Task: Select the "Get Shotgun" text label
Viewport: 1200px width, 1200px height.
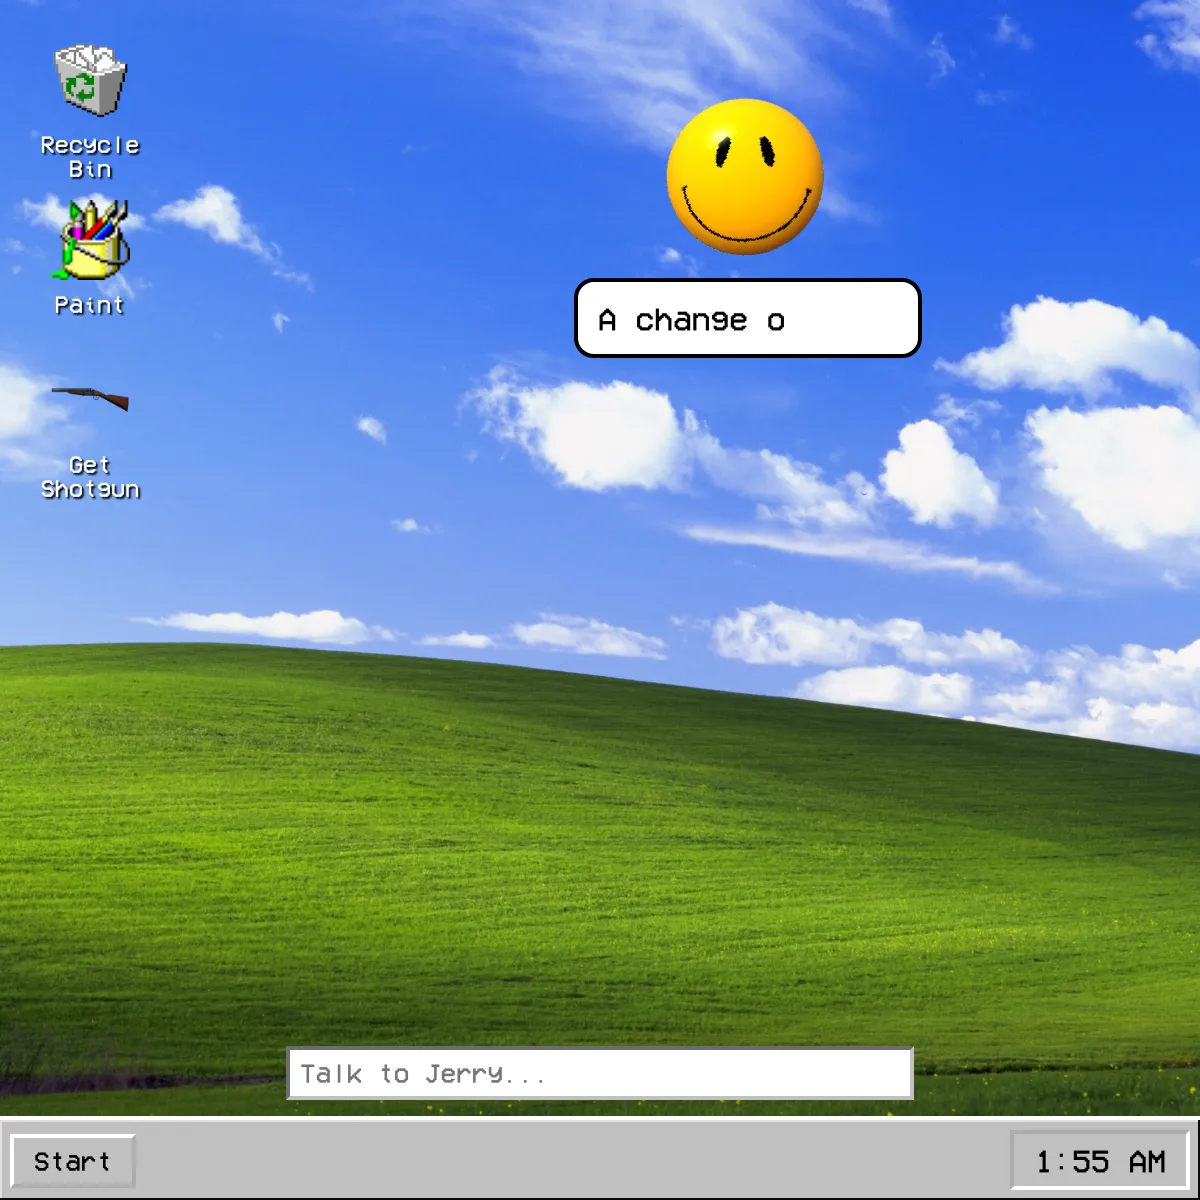Action: tap(90, 477)
